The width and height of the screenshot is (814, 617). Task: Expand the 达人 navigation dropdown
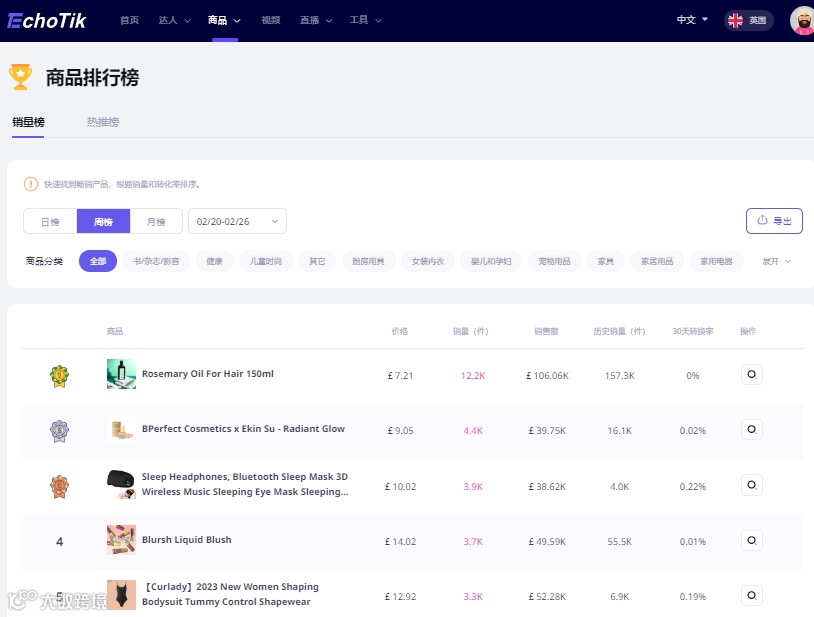(x=174, y=20)
